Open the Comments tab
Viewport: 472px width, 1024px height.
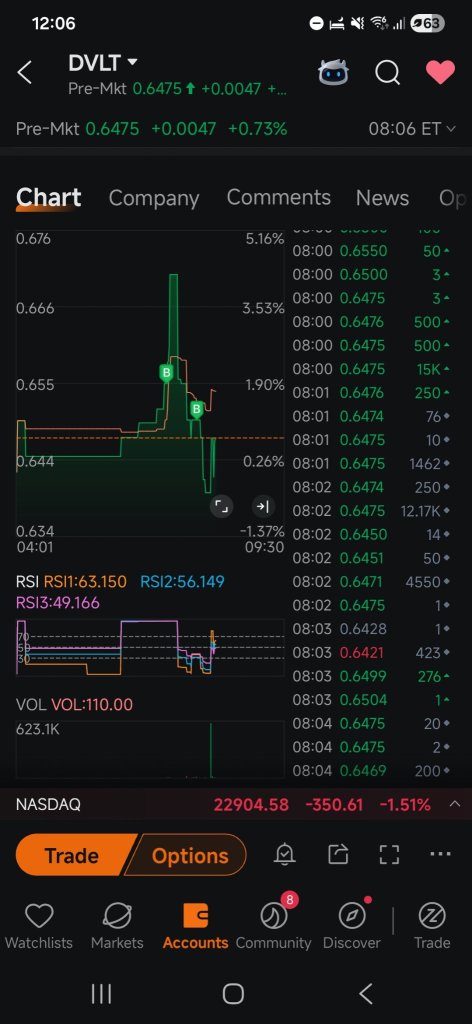point(278,197)
